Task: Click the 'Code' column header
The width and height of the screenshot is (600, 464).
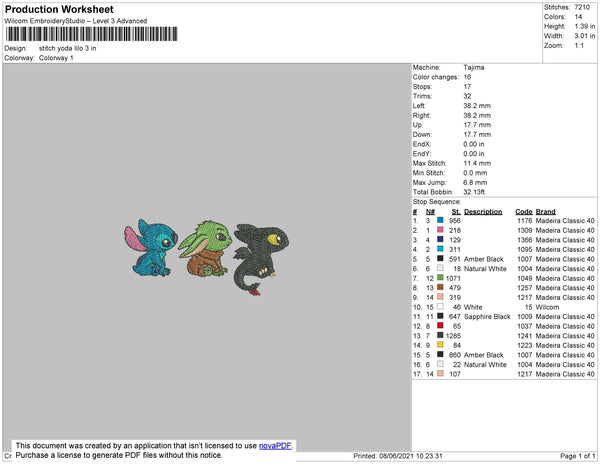Action: point(524,212)
